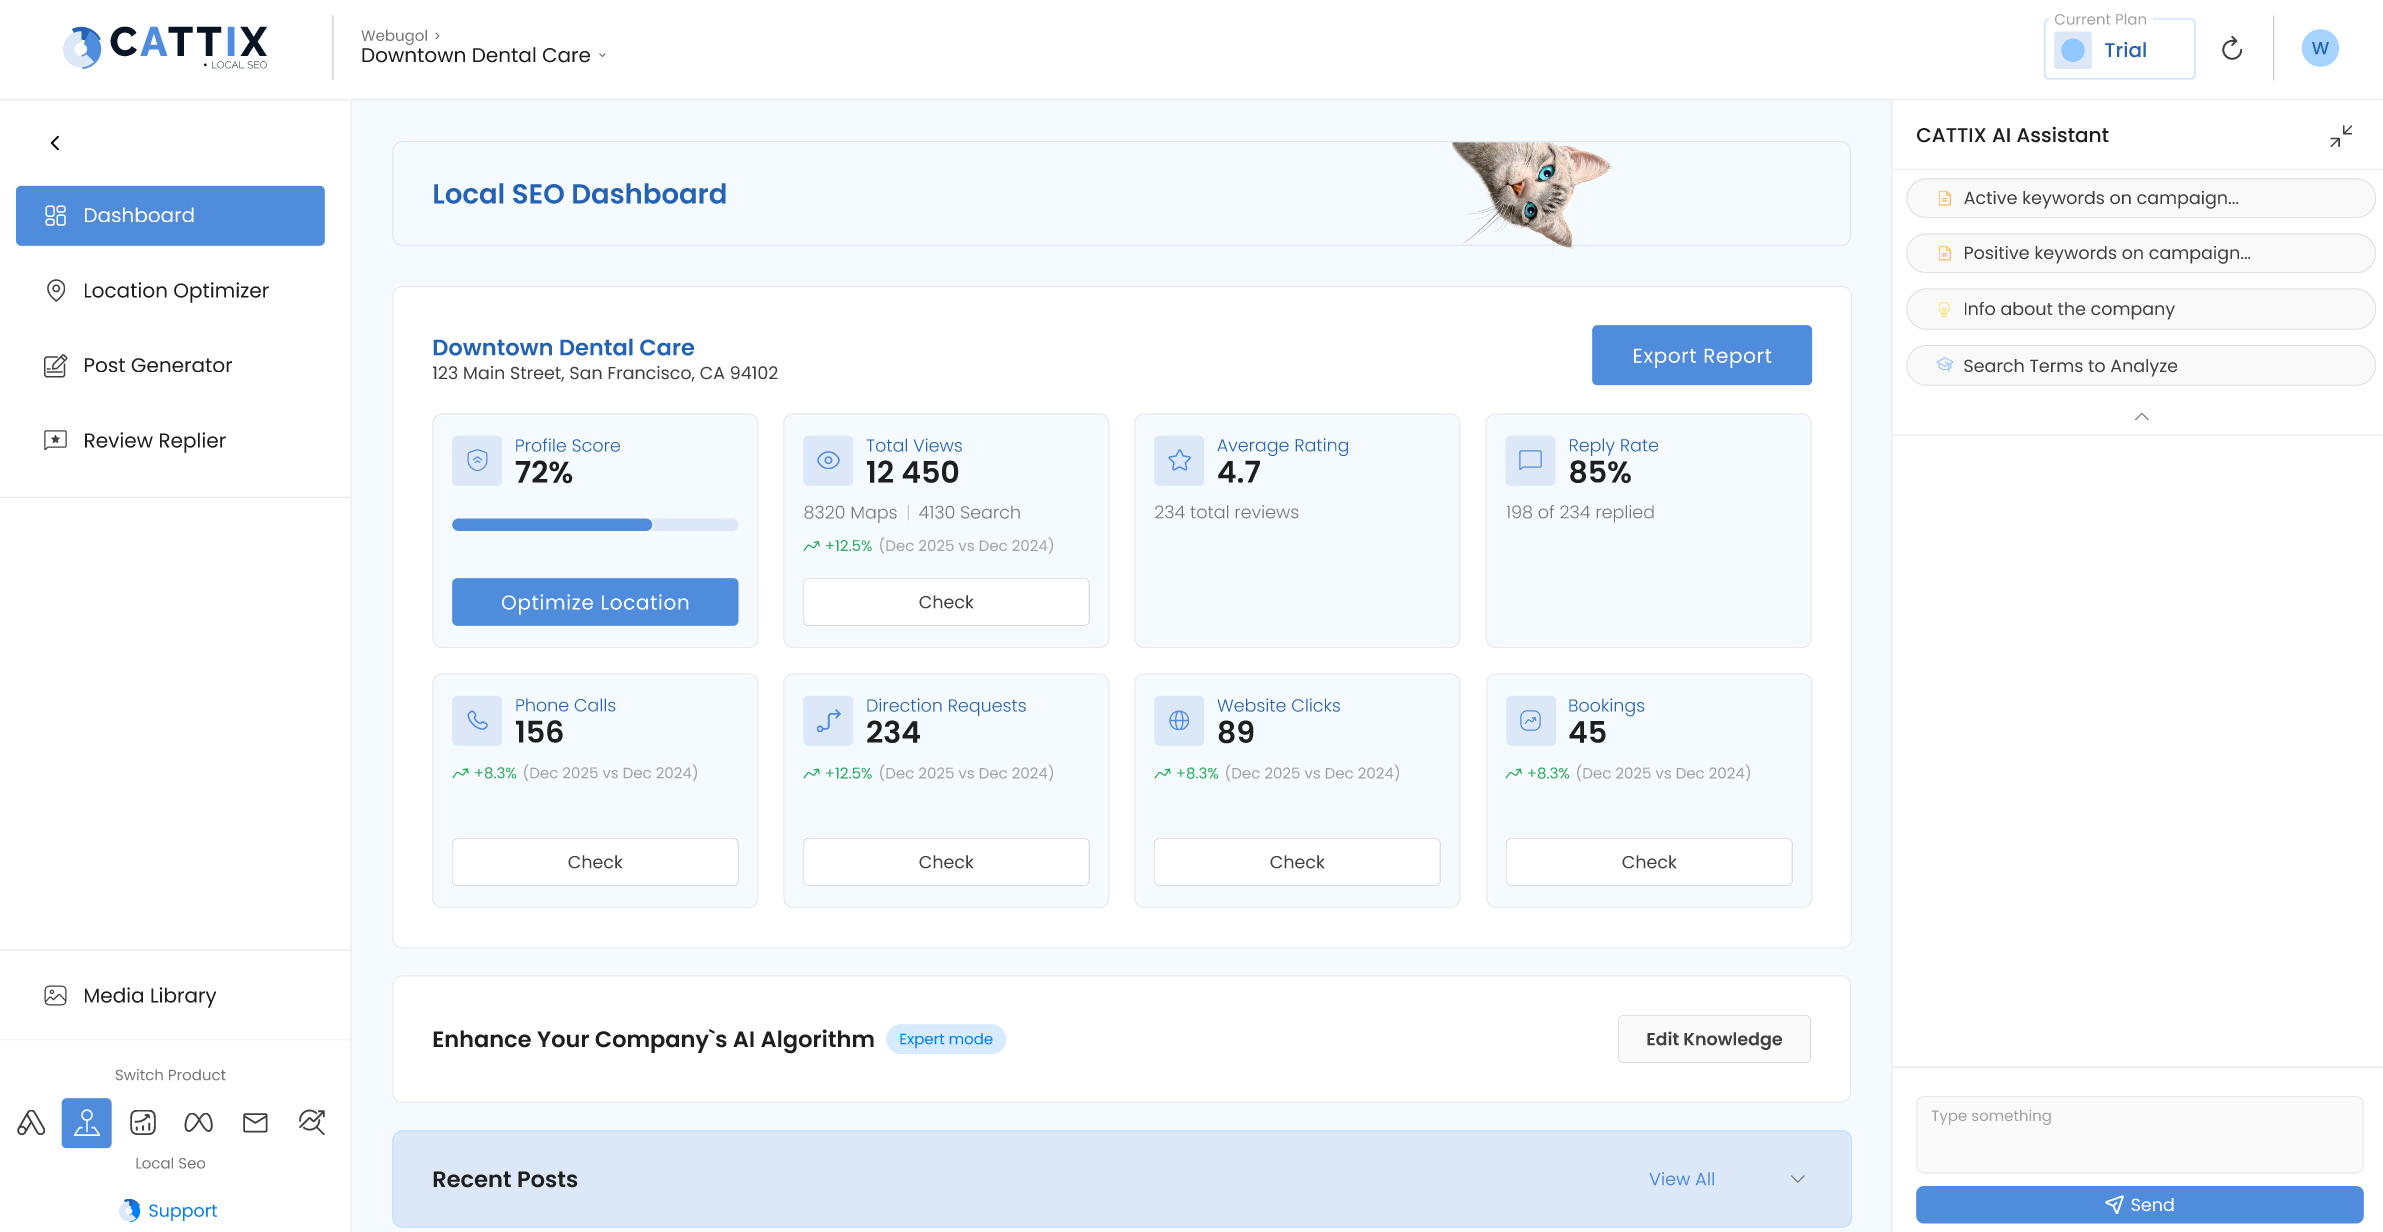Open the Media Library

coord(149,995)
